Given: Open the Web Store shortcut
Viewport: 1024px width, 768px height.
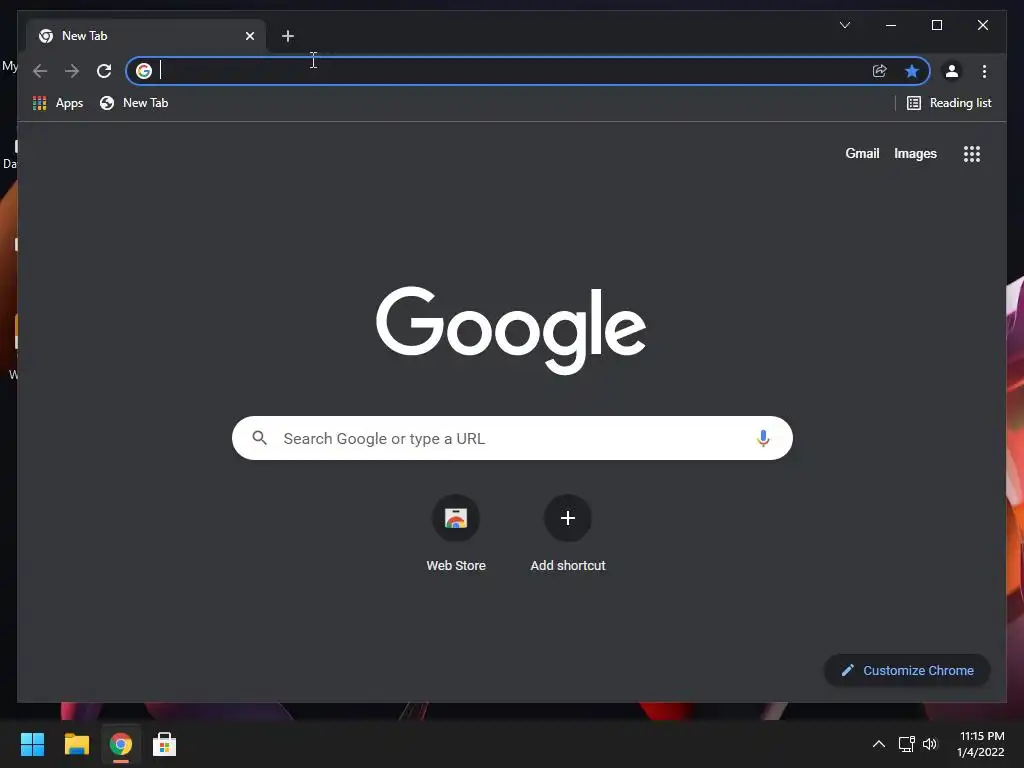Looking at the screenshot, I should 456,534.
